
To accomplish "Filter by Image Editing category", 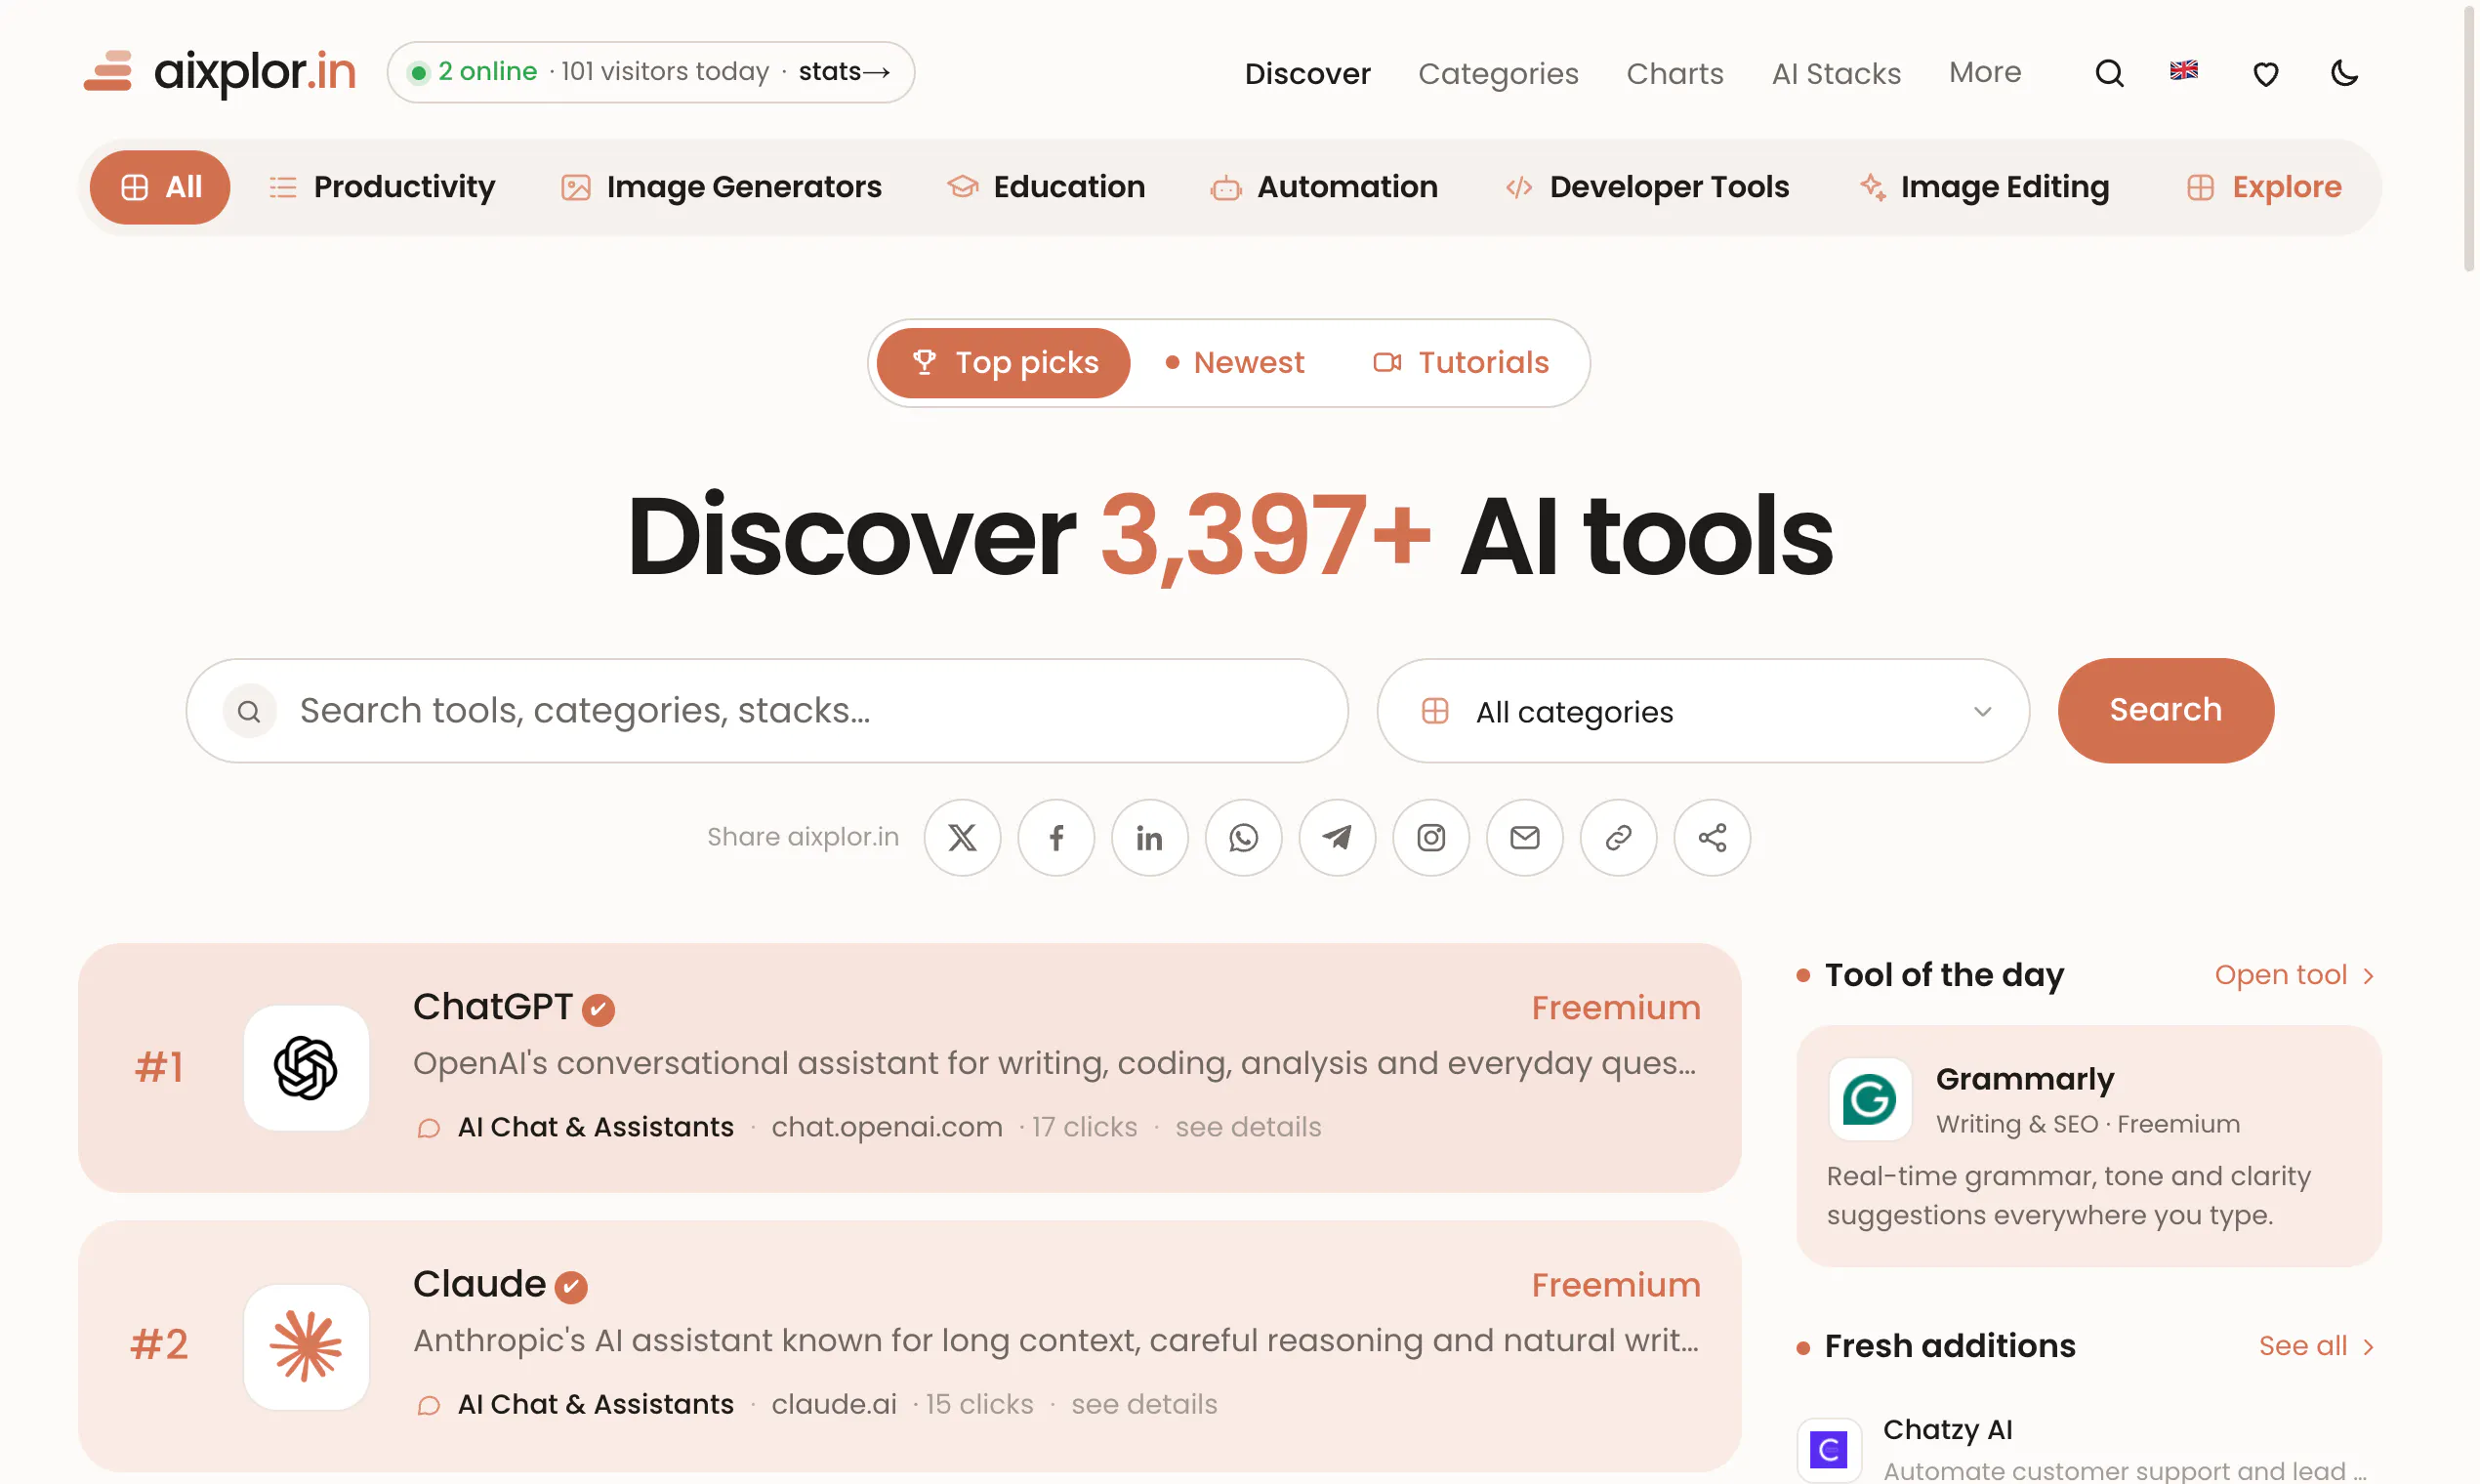I will point(1984,187).
